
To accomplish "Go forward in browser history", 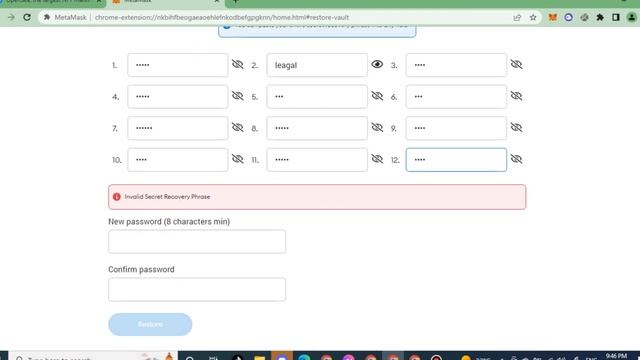I will click(11, 17).
